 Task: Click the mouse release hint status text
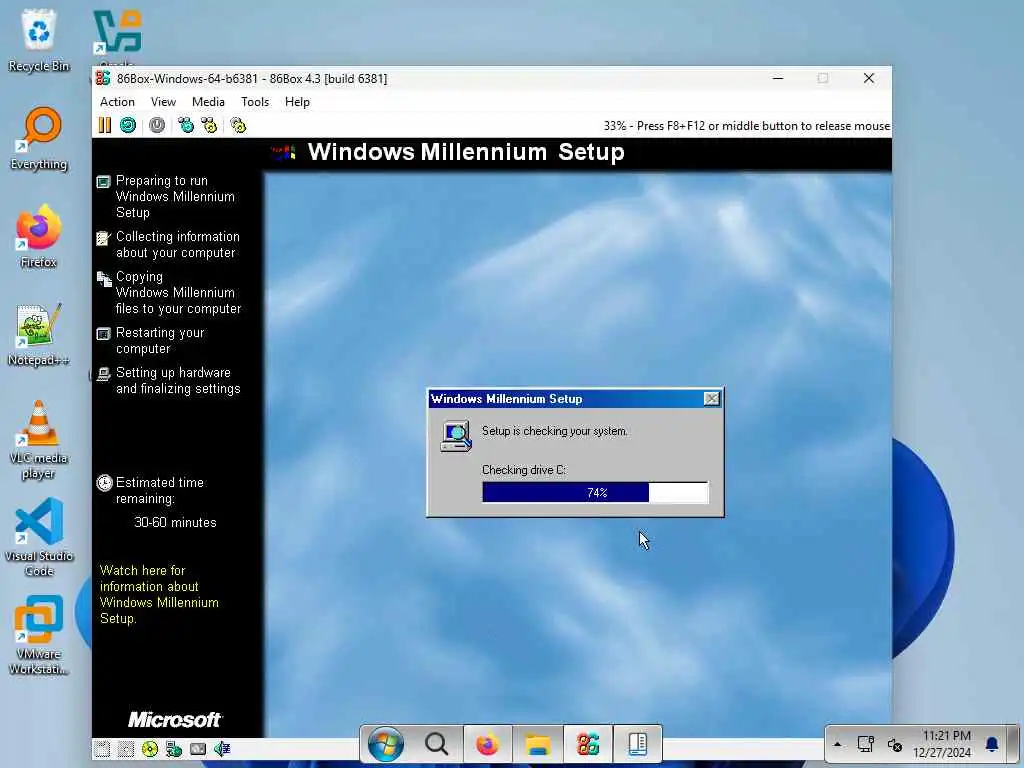[x=746, y=126]
